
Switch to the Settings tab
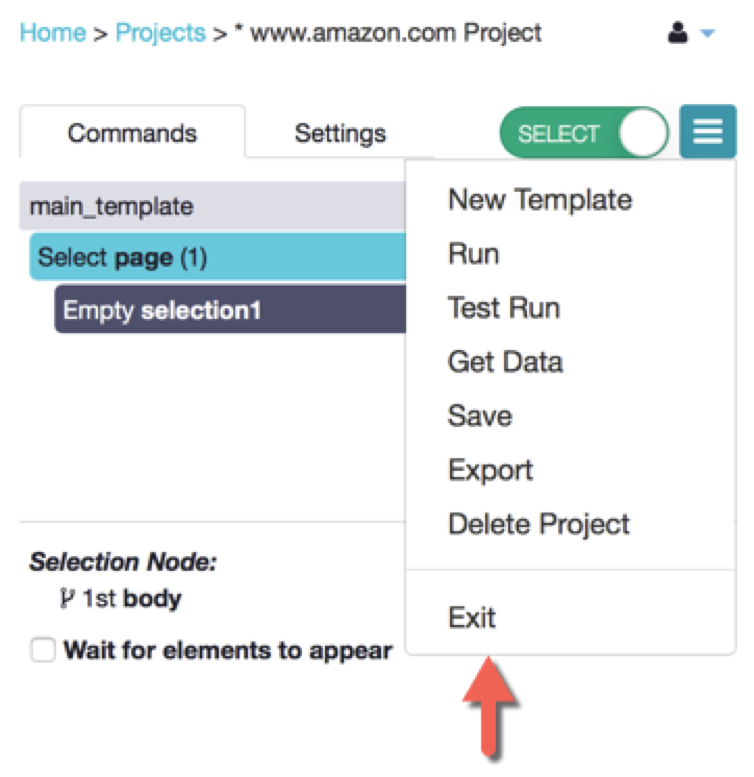pyautogui.click(x=340, y=133)
